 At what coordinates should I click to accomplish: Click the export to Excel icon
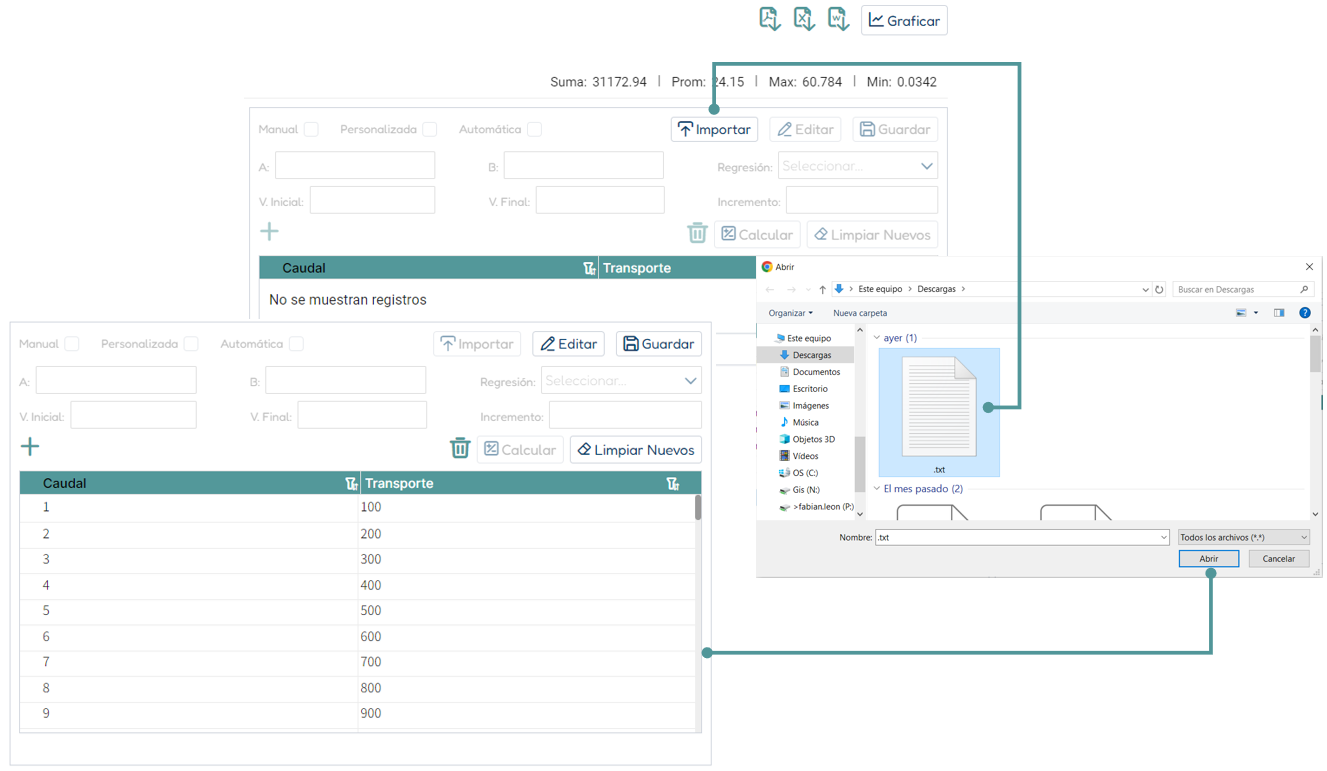804,19
